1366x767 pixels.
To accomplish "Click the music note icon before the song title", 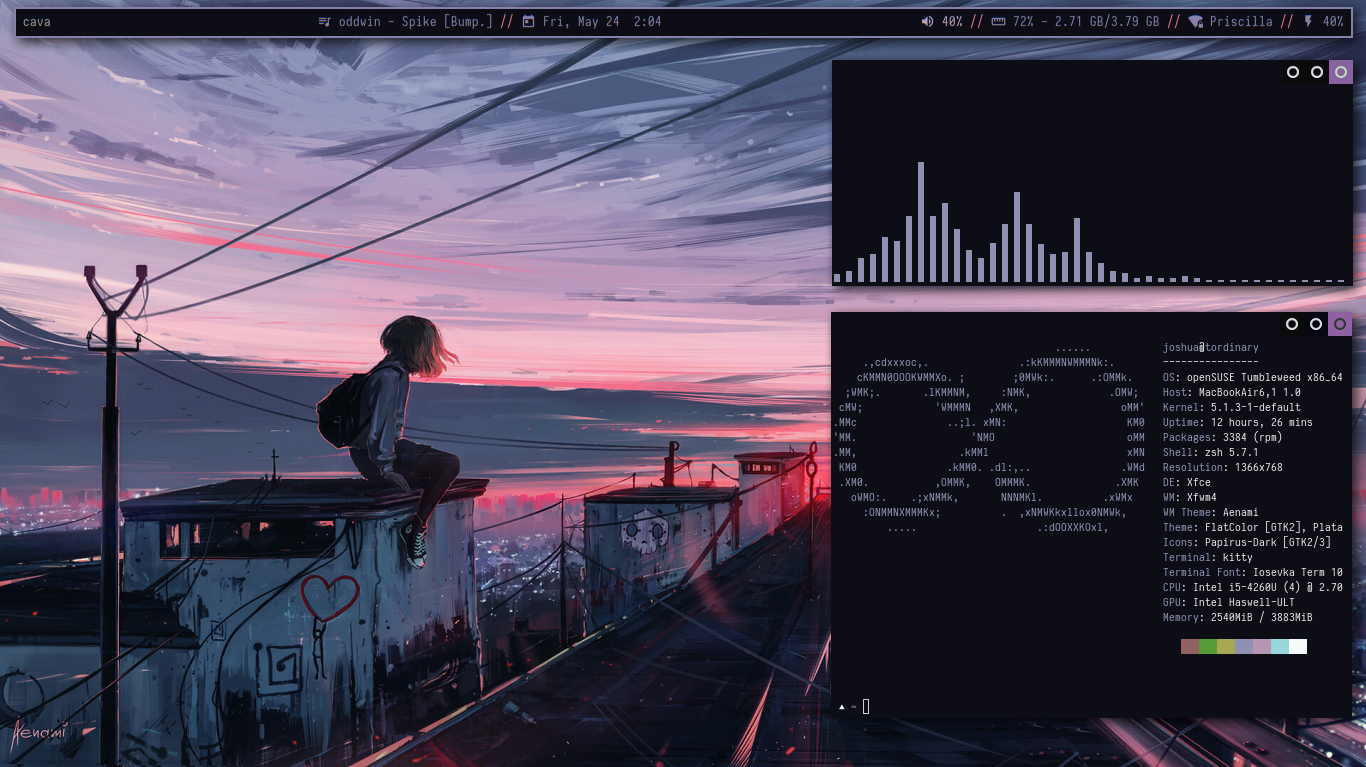I will [327, 21].
